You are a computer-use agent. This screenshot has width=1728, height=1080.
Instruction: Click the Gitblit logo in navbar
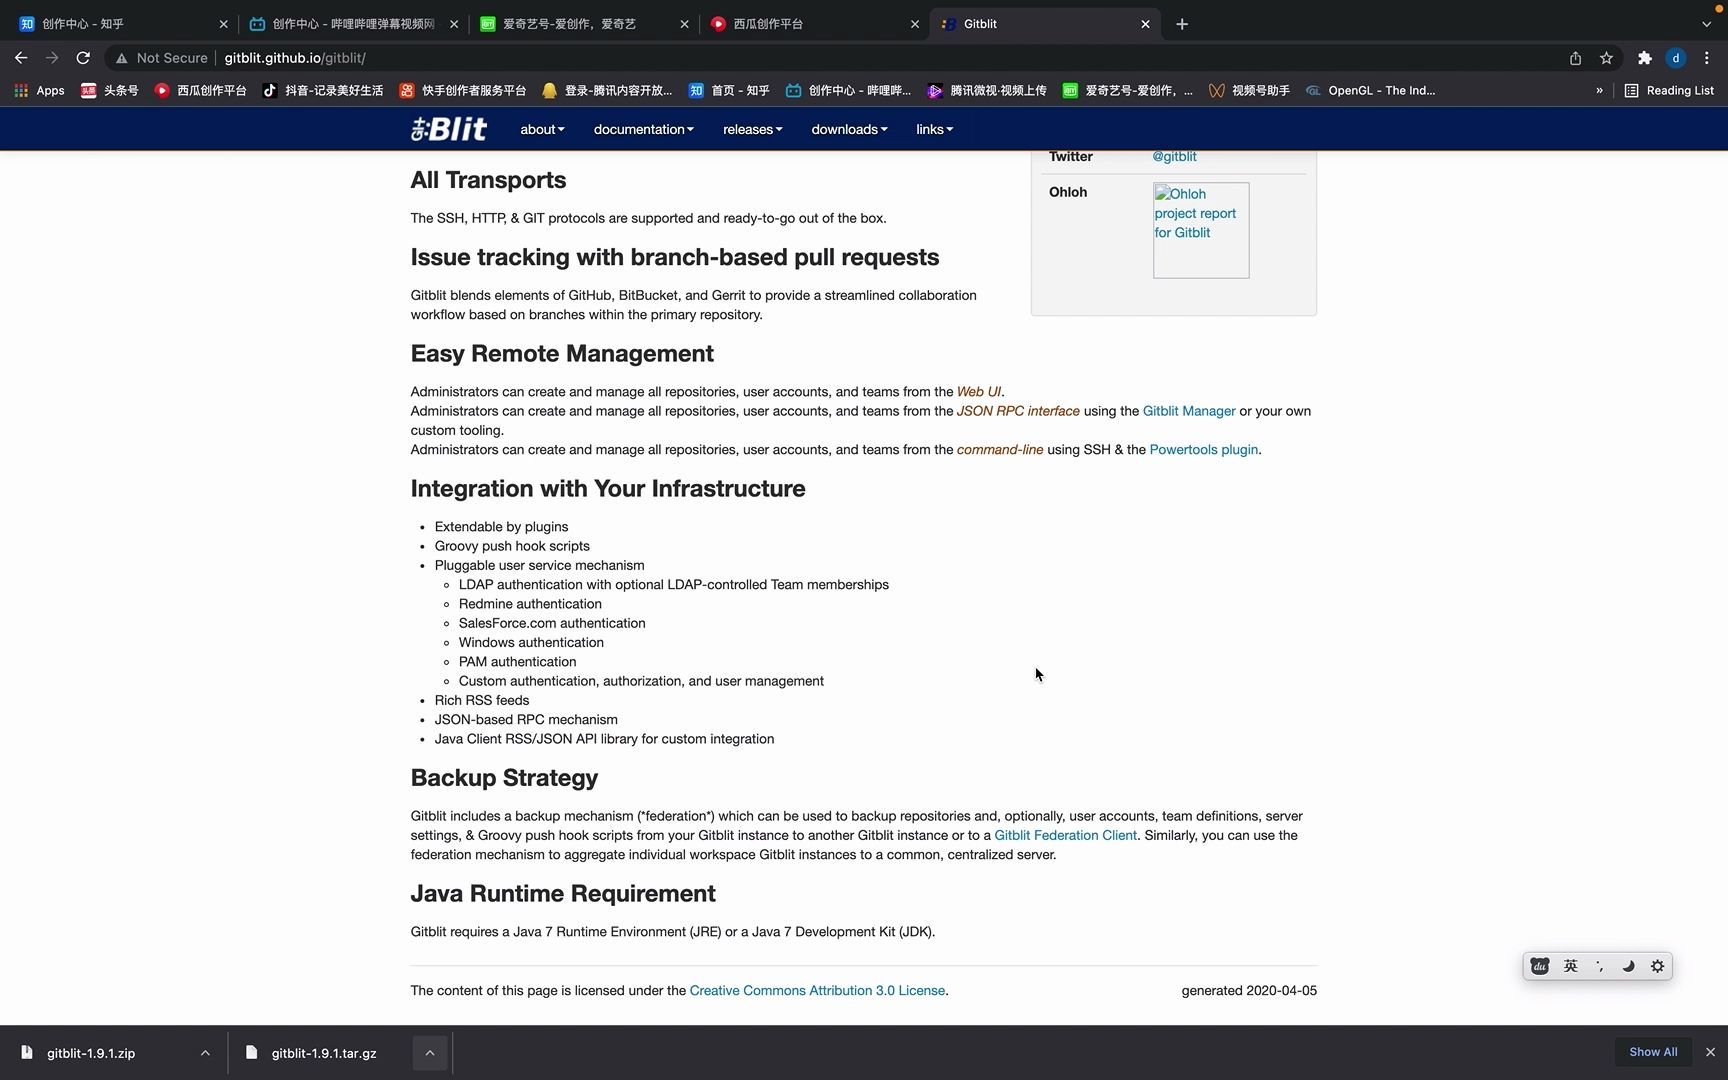click(449, 129)
